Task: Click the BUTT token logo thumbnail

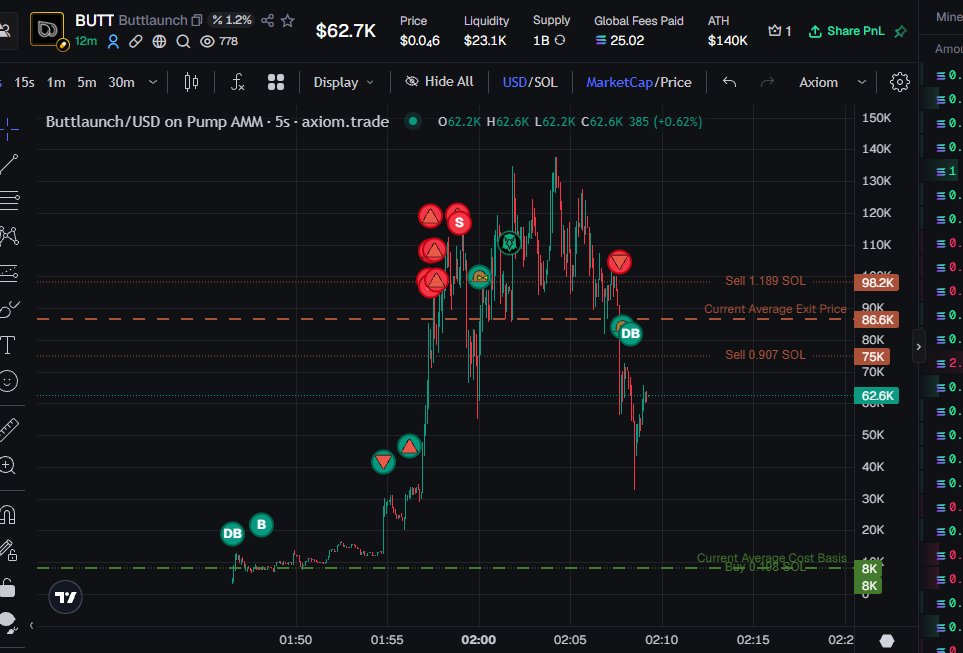Action: [x=47, y=29]
